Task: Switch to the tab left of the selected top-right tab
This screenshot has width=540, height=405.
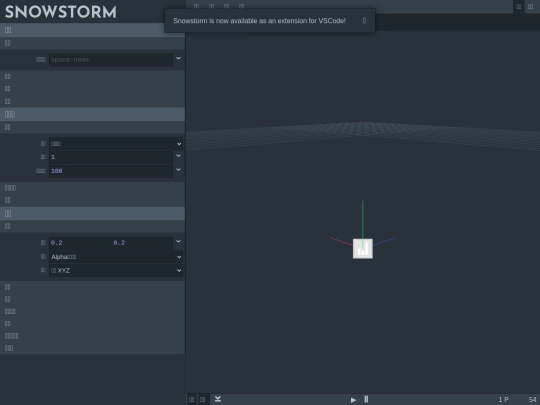Action: pos(519,7)
